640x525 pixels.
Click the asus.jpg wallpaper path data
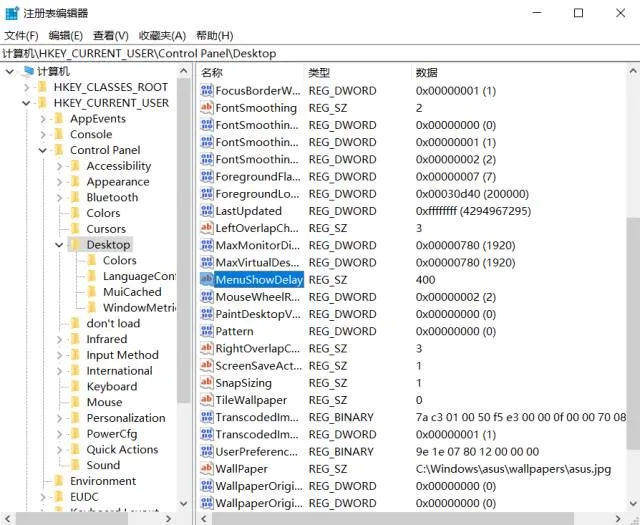click(513, 469)
